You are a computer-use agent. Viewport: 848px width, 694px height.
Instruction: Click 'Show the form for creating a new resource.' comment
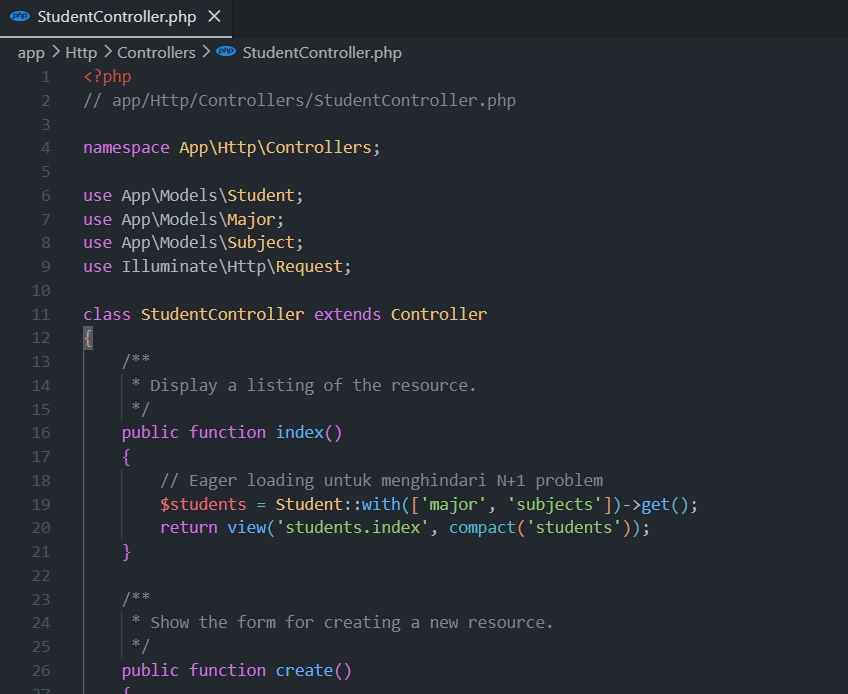(x=352, y=623)
